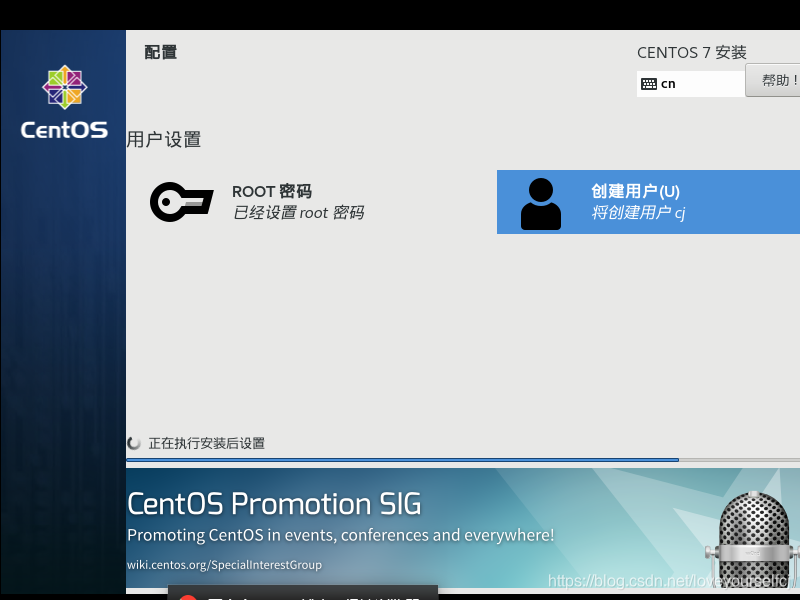Click the 已经设置 root 密码 status text

point(298,212)
